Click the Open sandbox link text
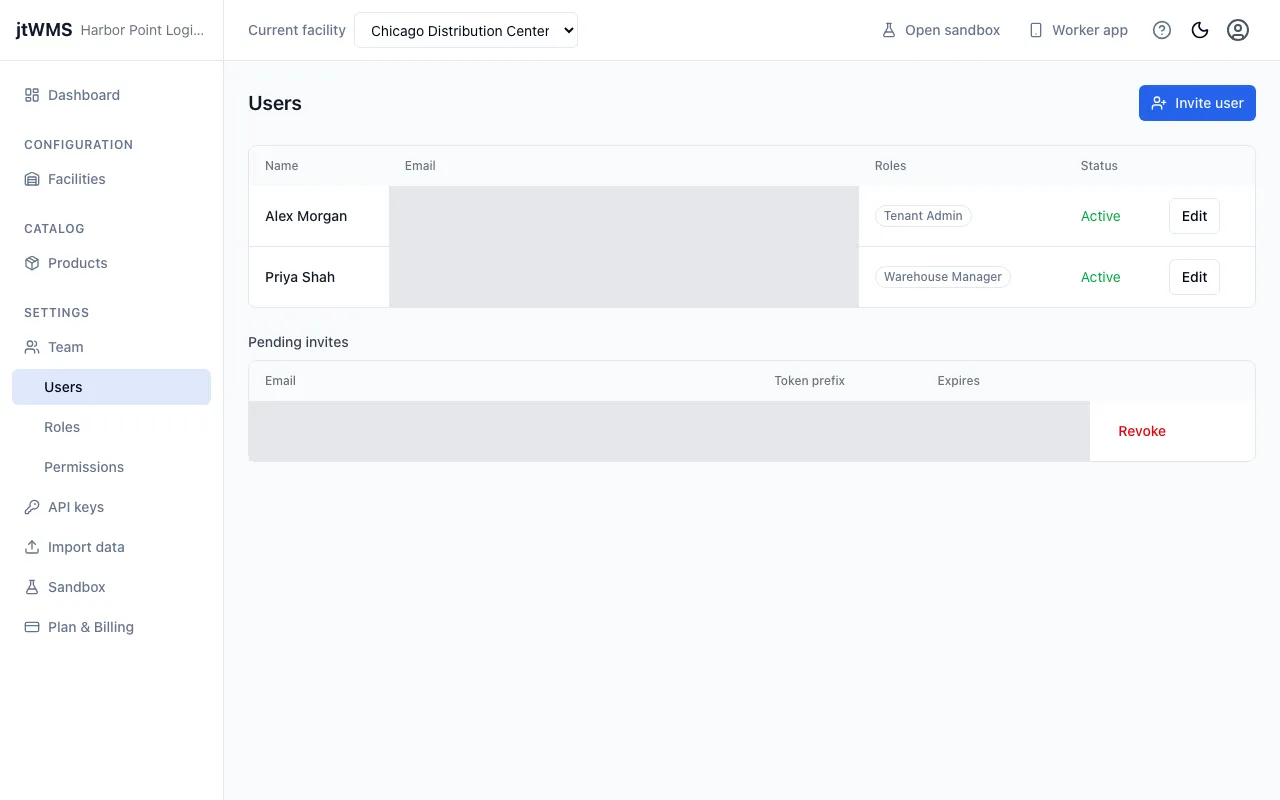 point(952,30)
